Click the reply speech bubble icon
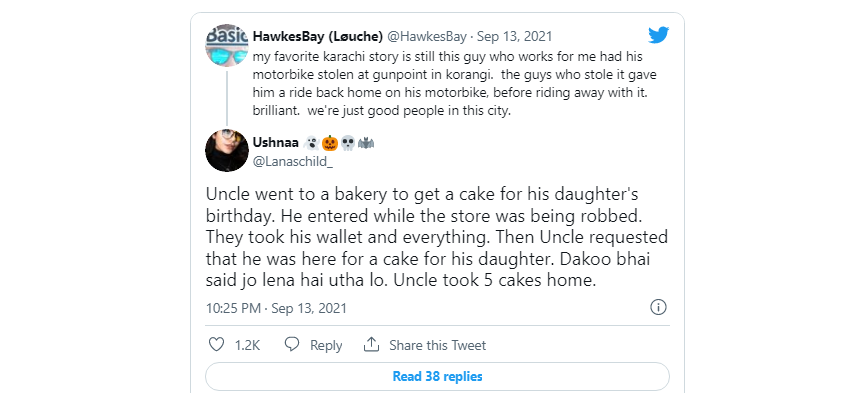Screen dimensions: 847x393 point(292,344)
